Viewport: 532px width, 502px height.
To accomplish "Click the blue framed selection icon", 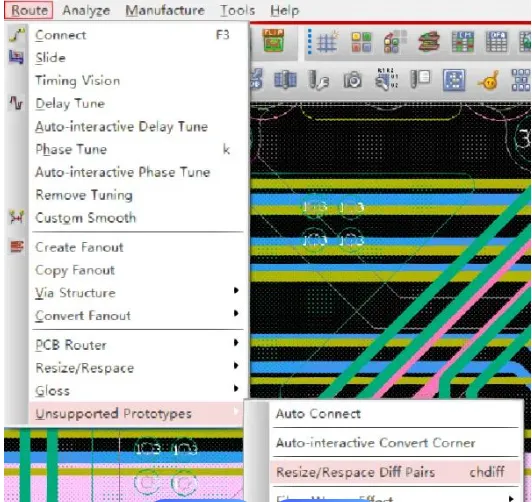I will coord(454,81).
